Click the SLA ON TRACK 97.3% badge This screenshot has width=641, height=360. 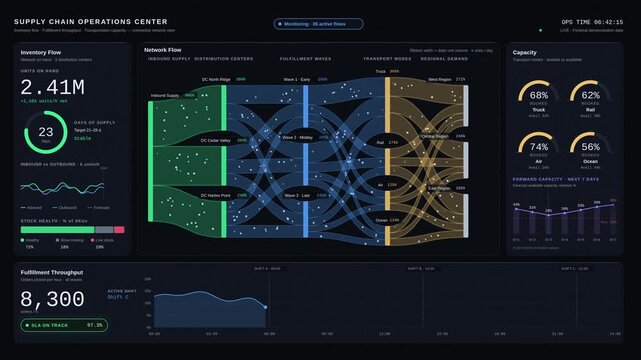[64, 325]
